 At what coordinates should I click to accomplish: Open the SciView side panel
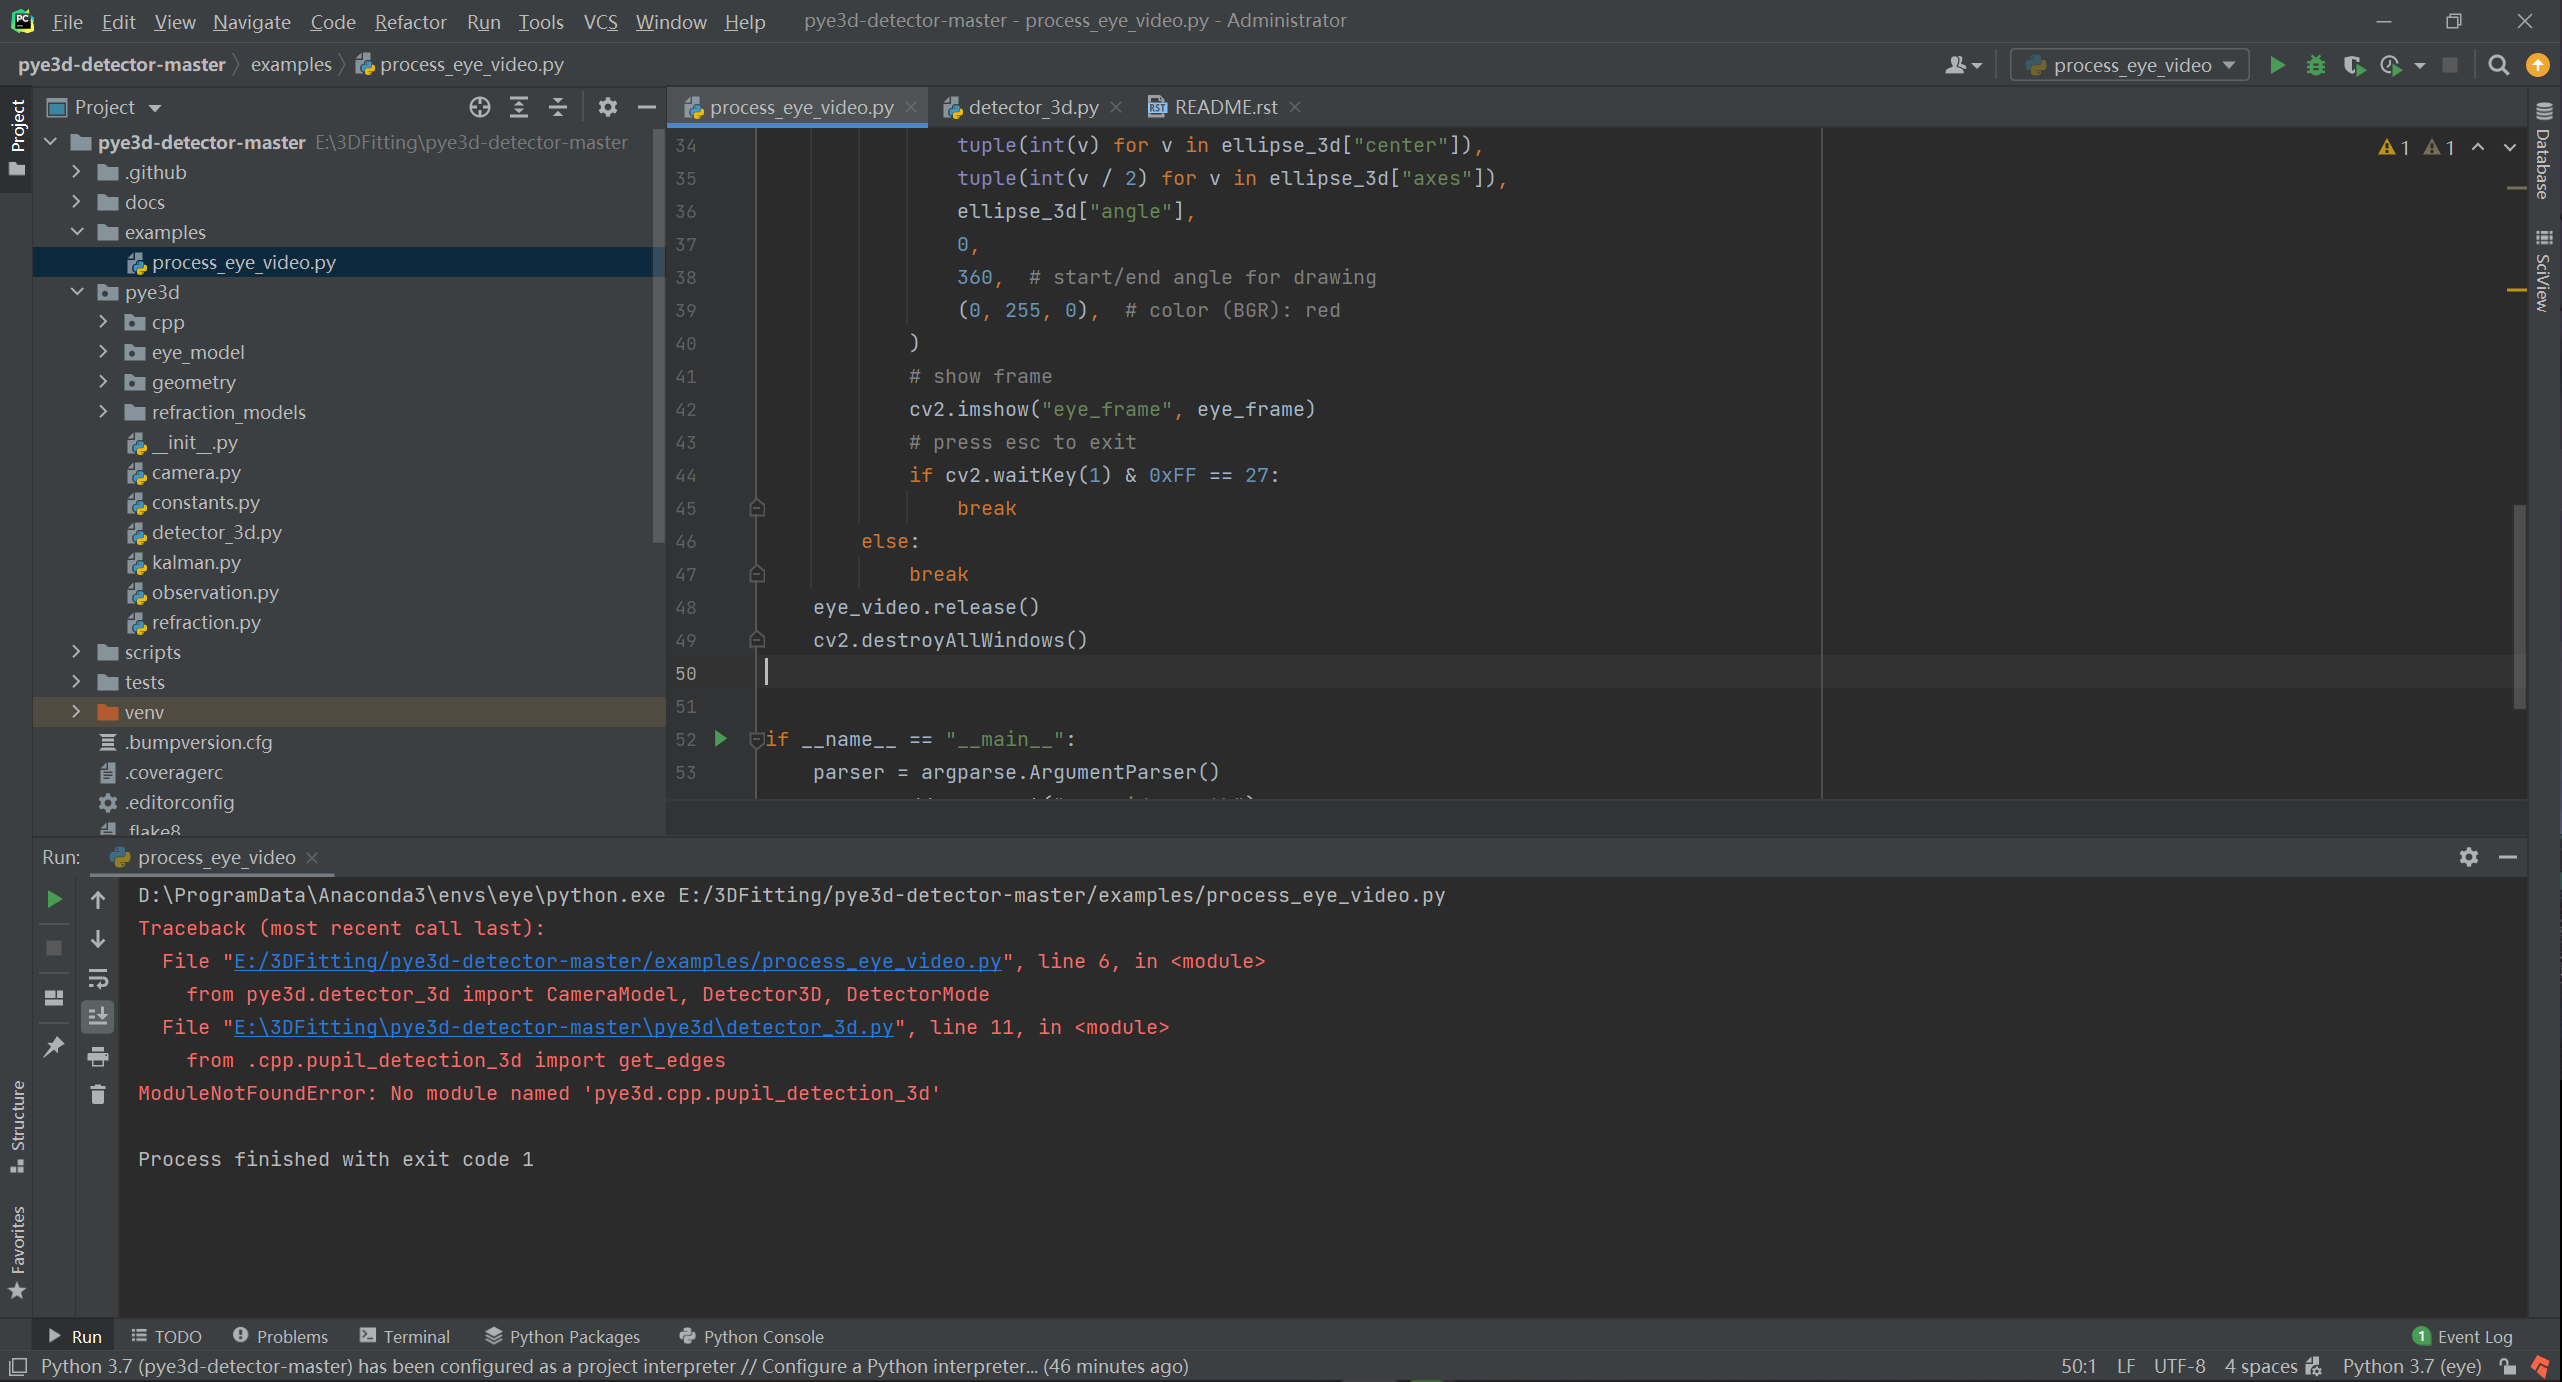2544,271
